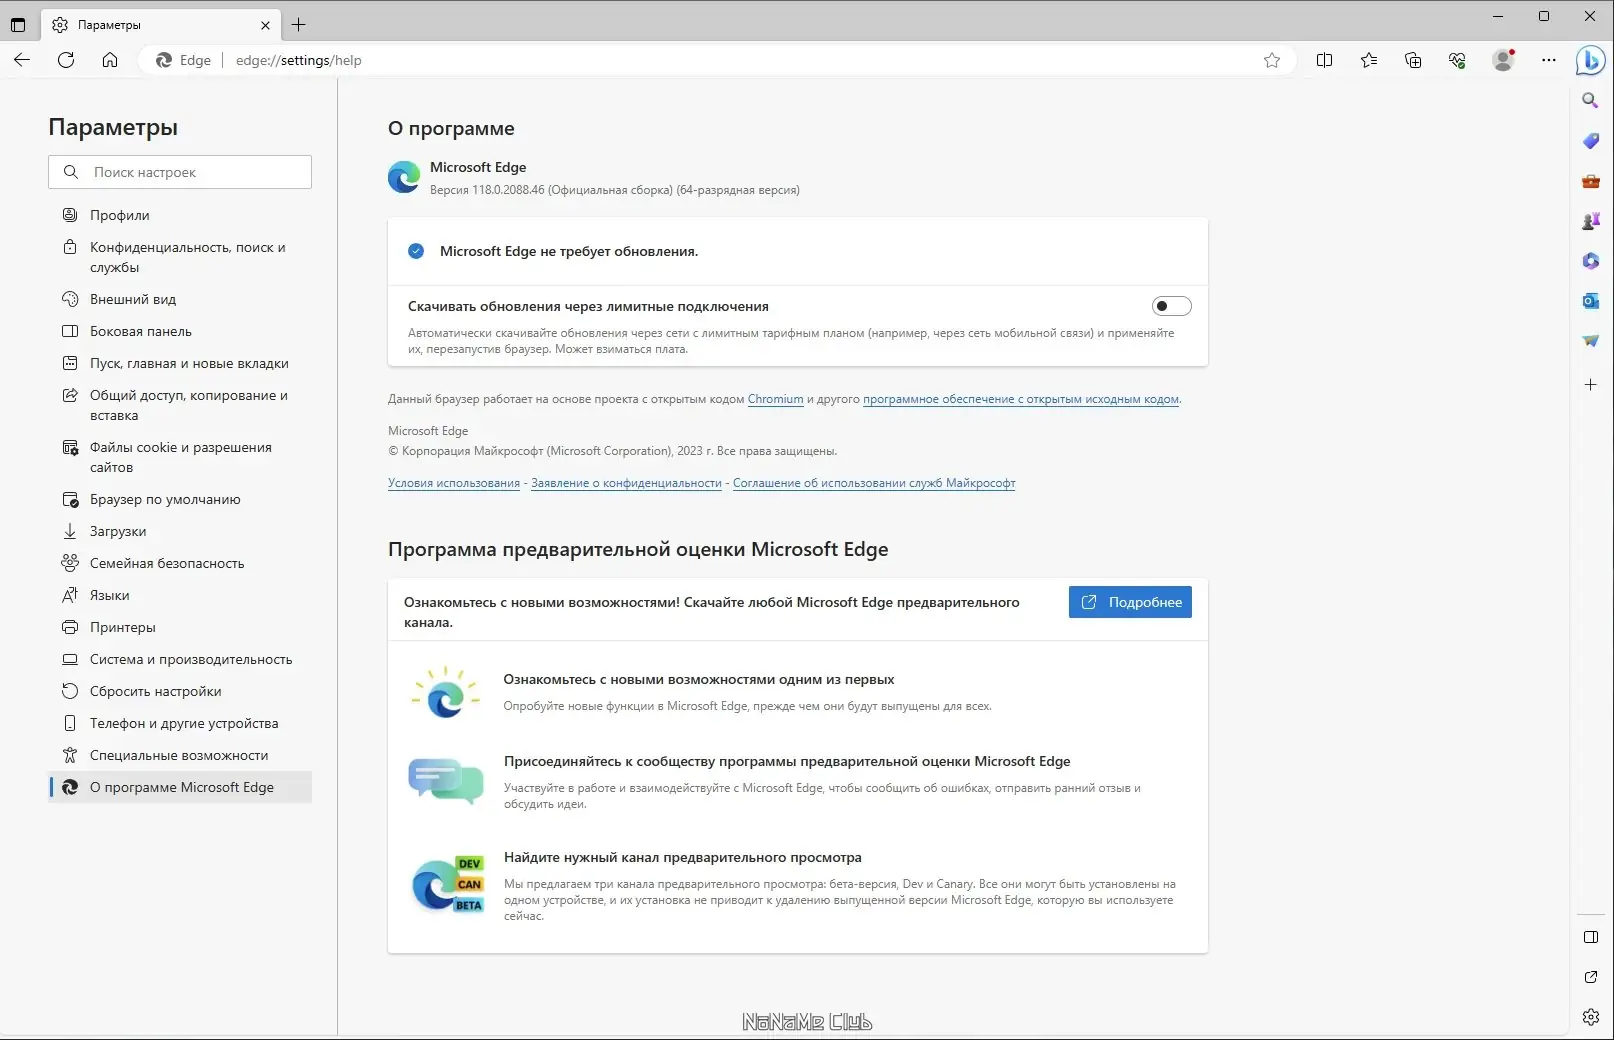Open Outlook in the sidebar
The height and width of the screenshot is (1040, 1614).
[x=1591, y=301]
